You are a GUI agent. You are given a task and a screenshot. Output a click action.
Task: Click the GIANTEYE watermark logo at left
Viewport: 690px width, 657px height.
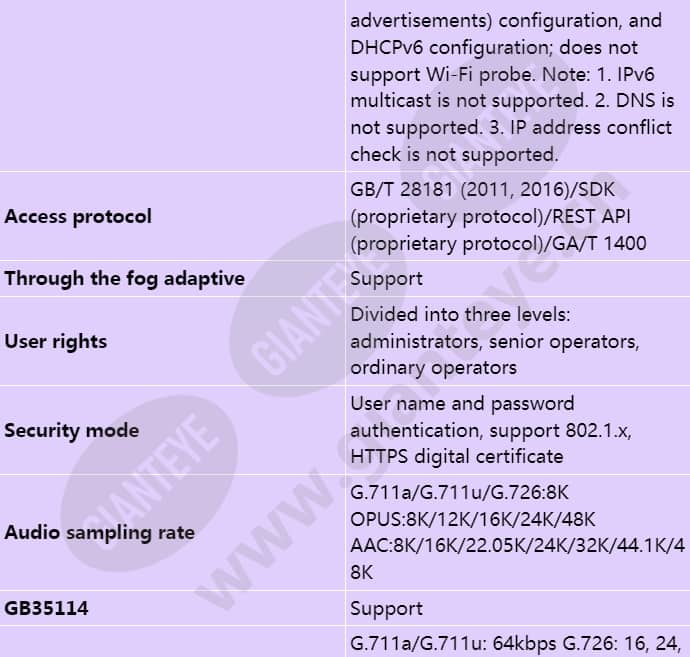150,476
